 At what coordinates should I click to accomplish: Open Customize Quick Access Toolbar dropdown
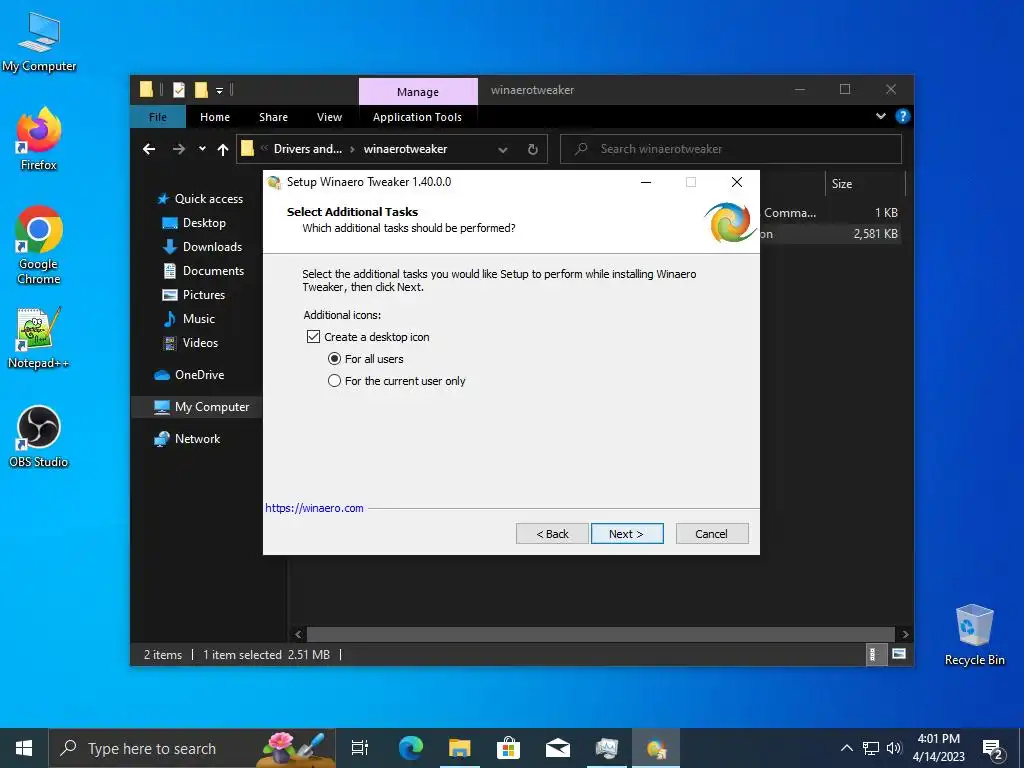(219, 90)
